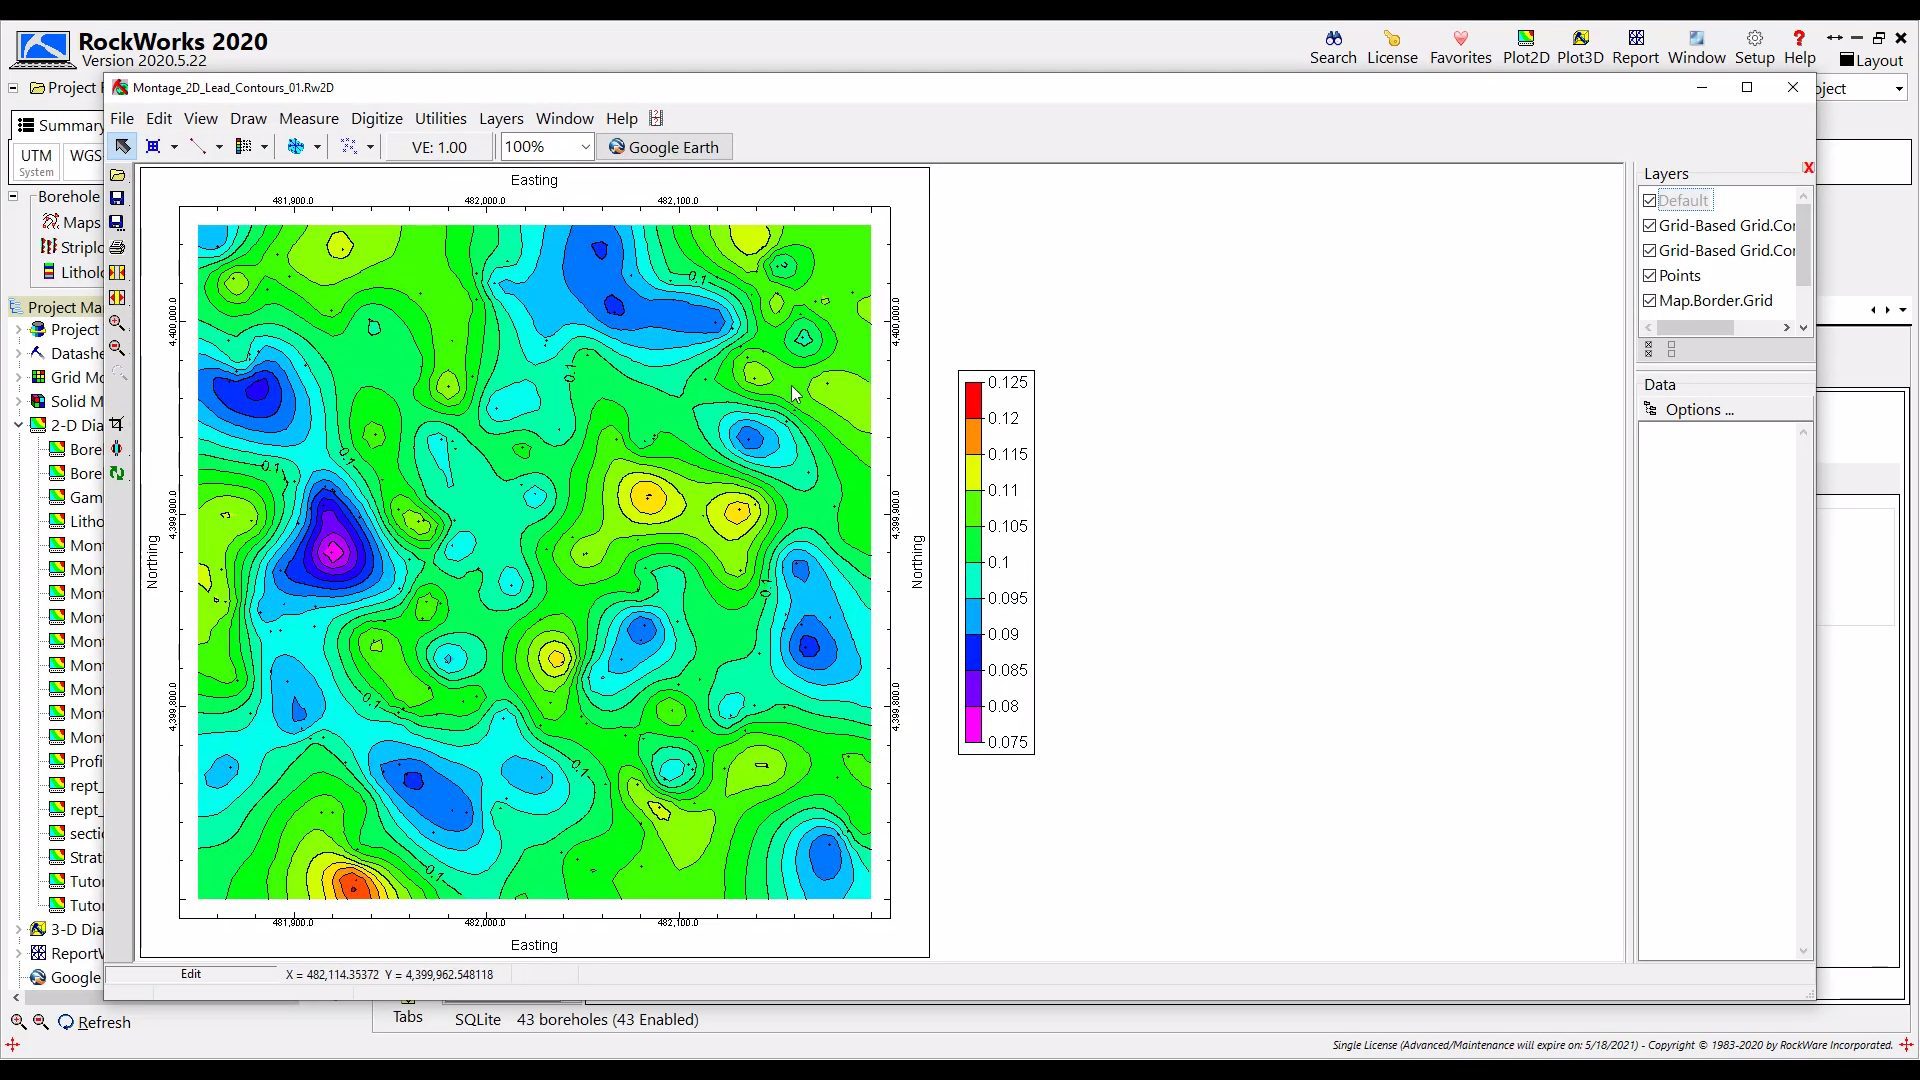The image size is (1920, 1080).
Task: Open the Utilities menu
Action: pos(441,118)
